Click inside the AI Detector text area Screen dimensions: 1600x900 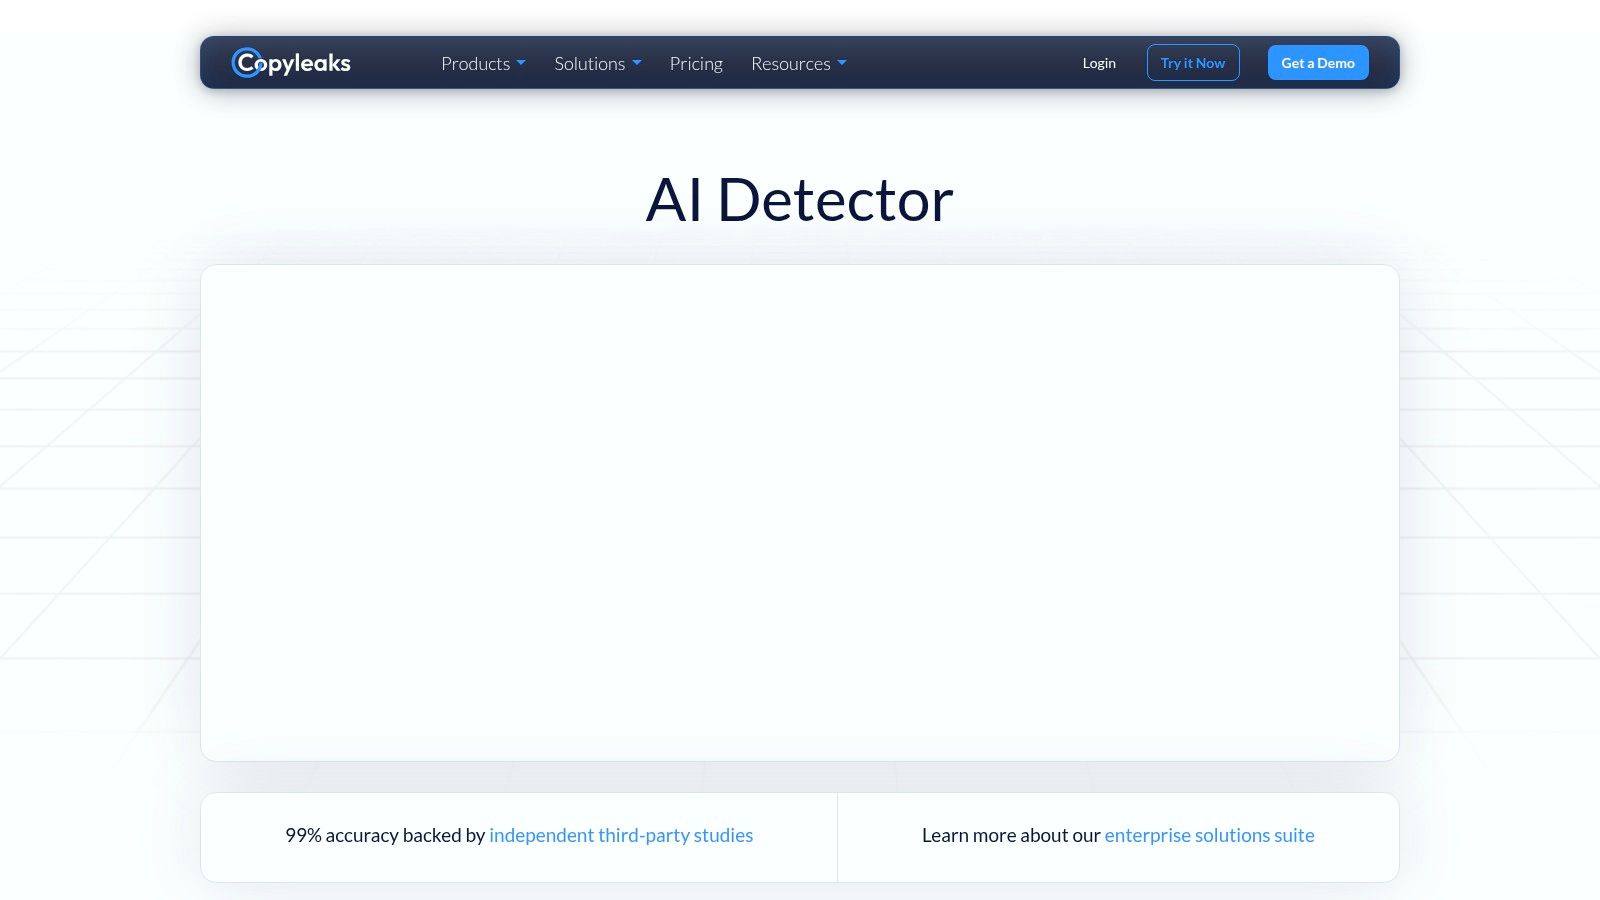coord(800,512)
